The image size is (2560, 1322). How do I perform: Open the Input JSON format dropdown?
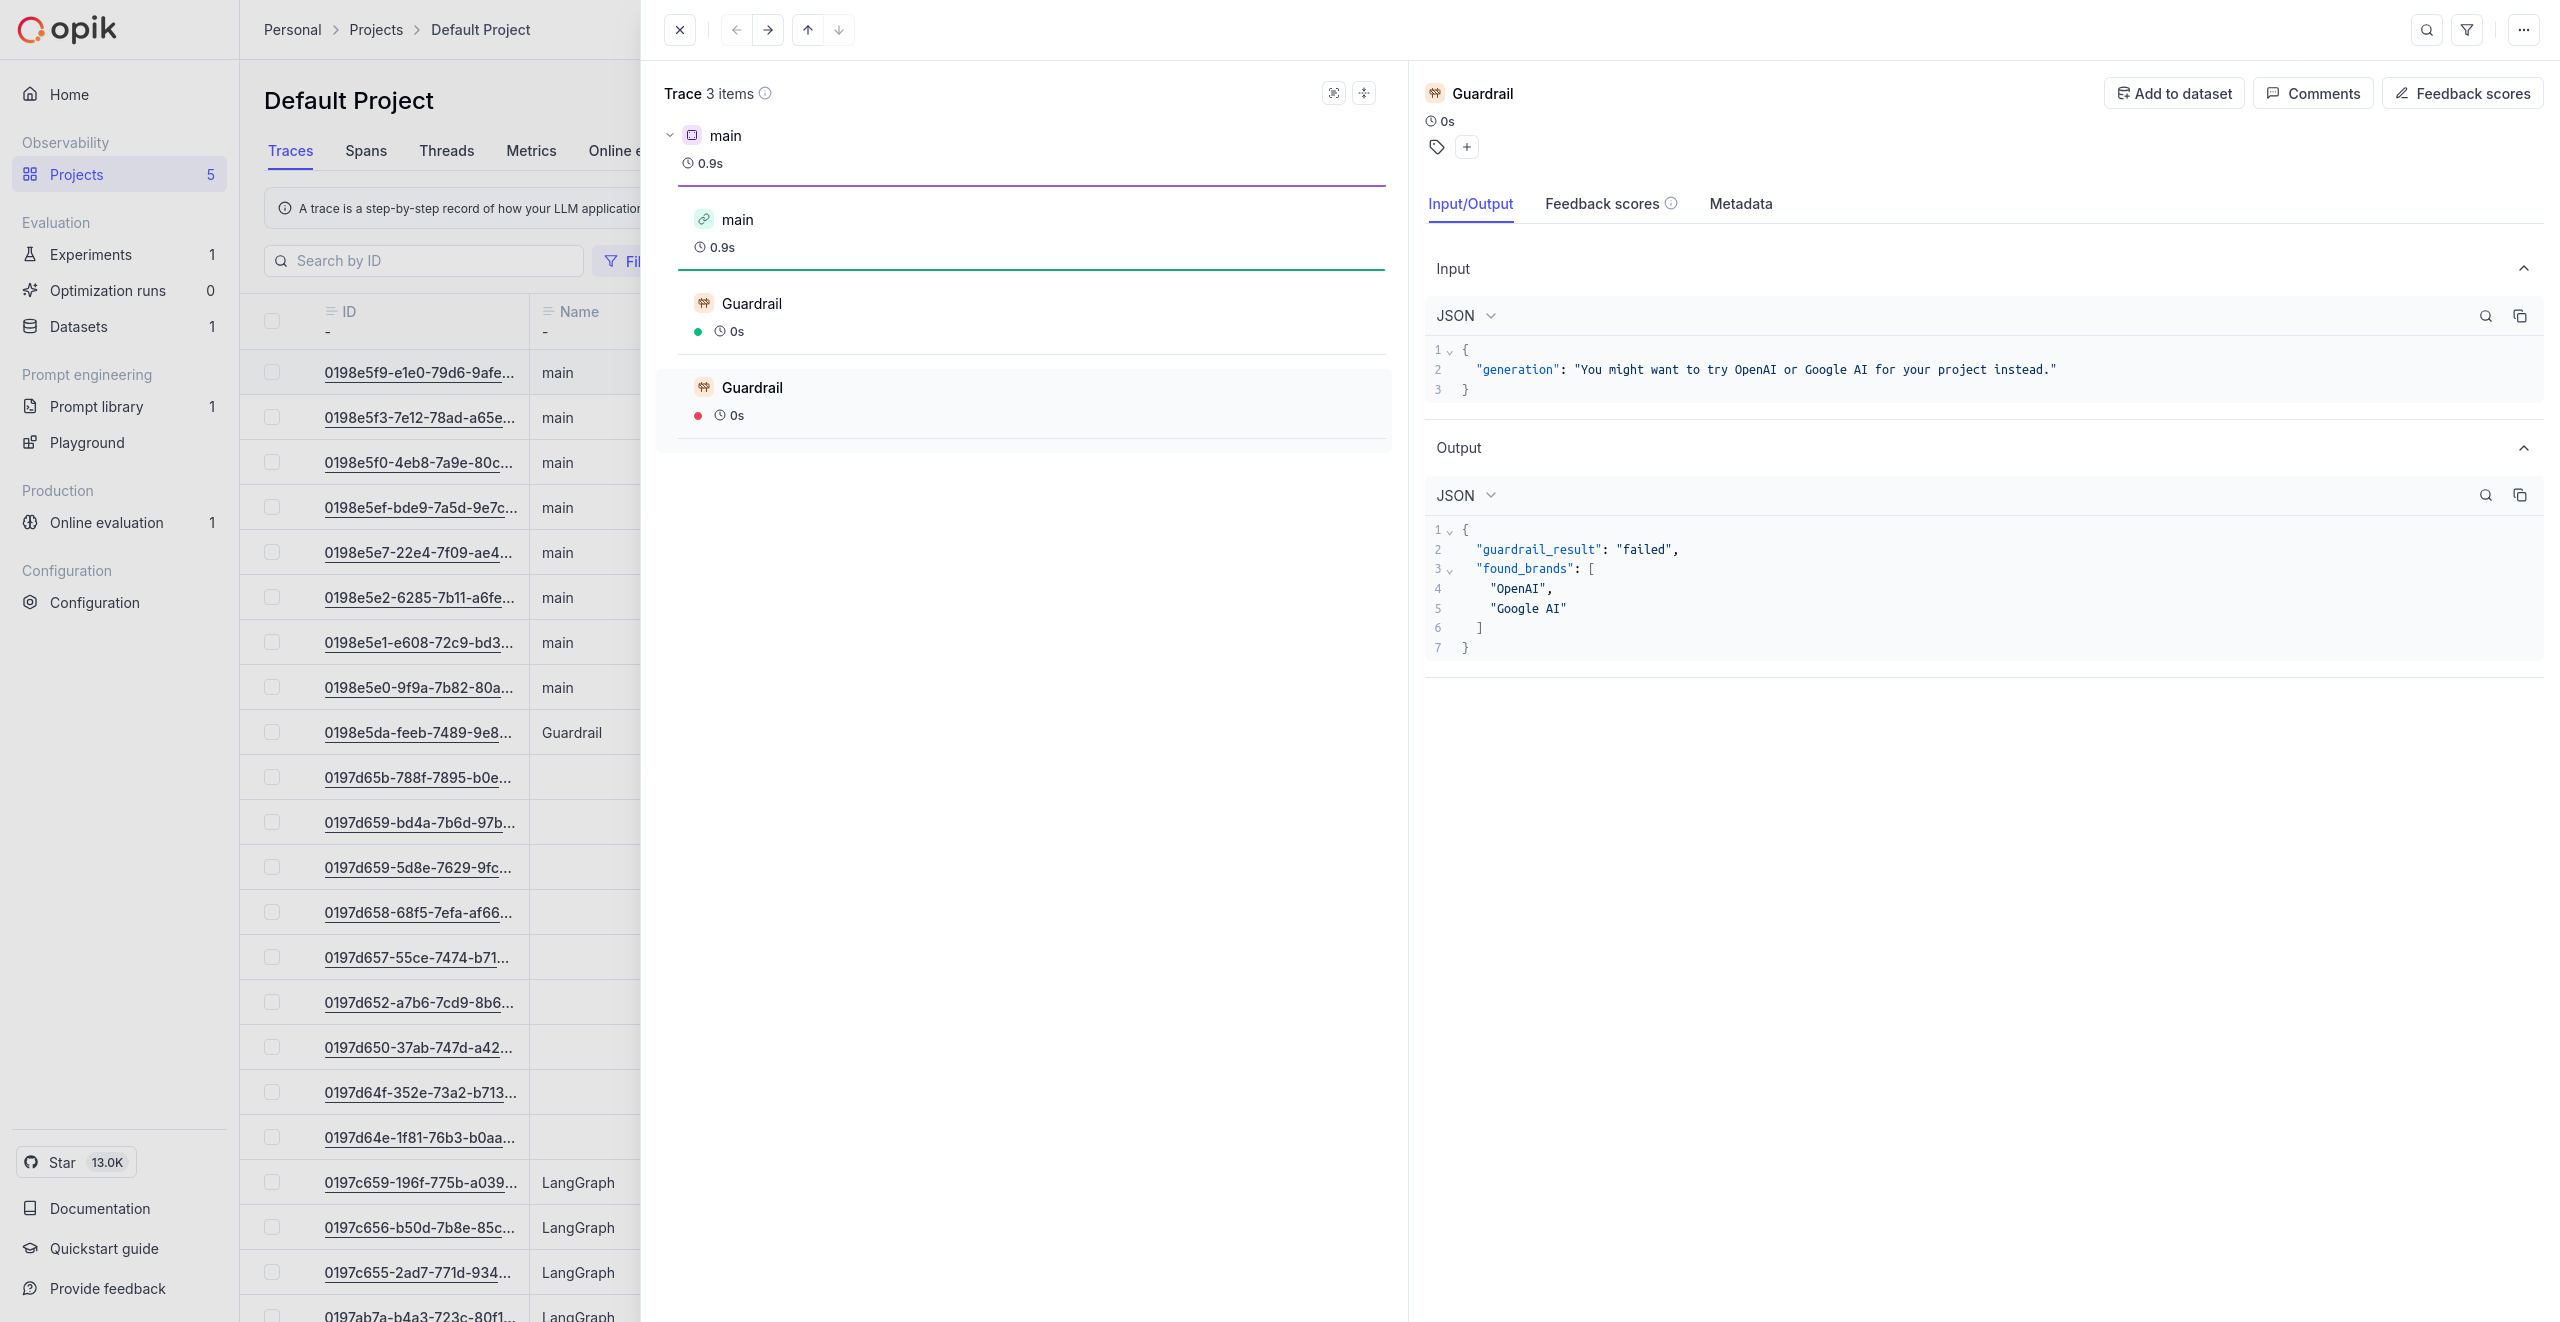coord(1466,316)
